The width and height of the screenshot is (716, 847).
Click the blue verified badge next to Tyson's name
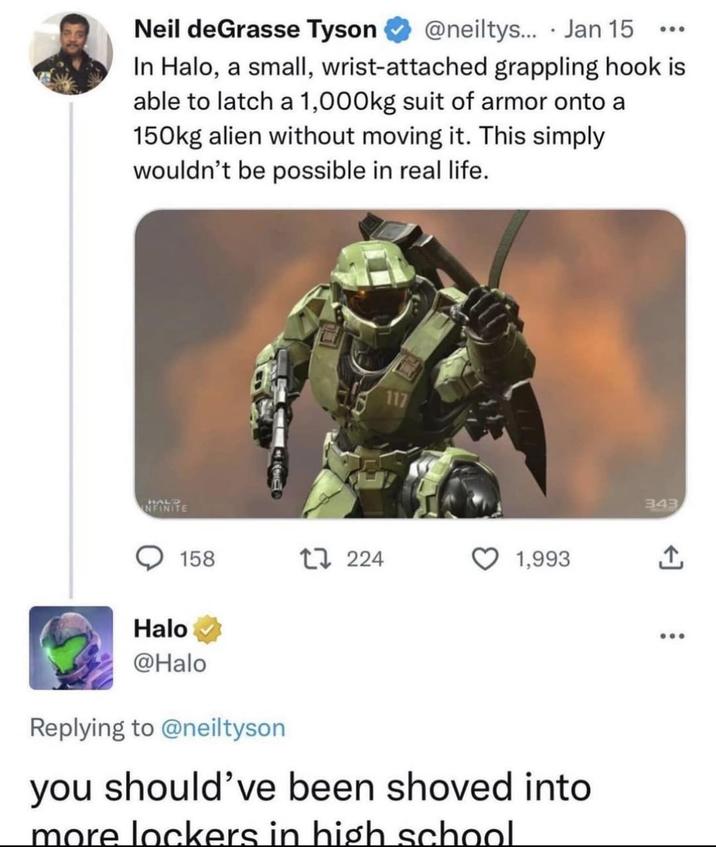[x=398, y=28]
